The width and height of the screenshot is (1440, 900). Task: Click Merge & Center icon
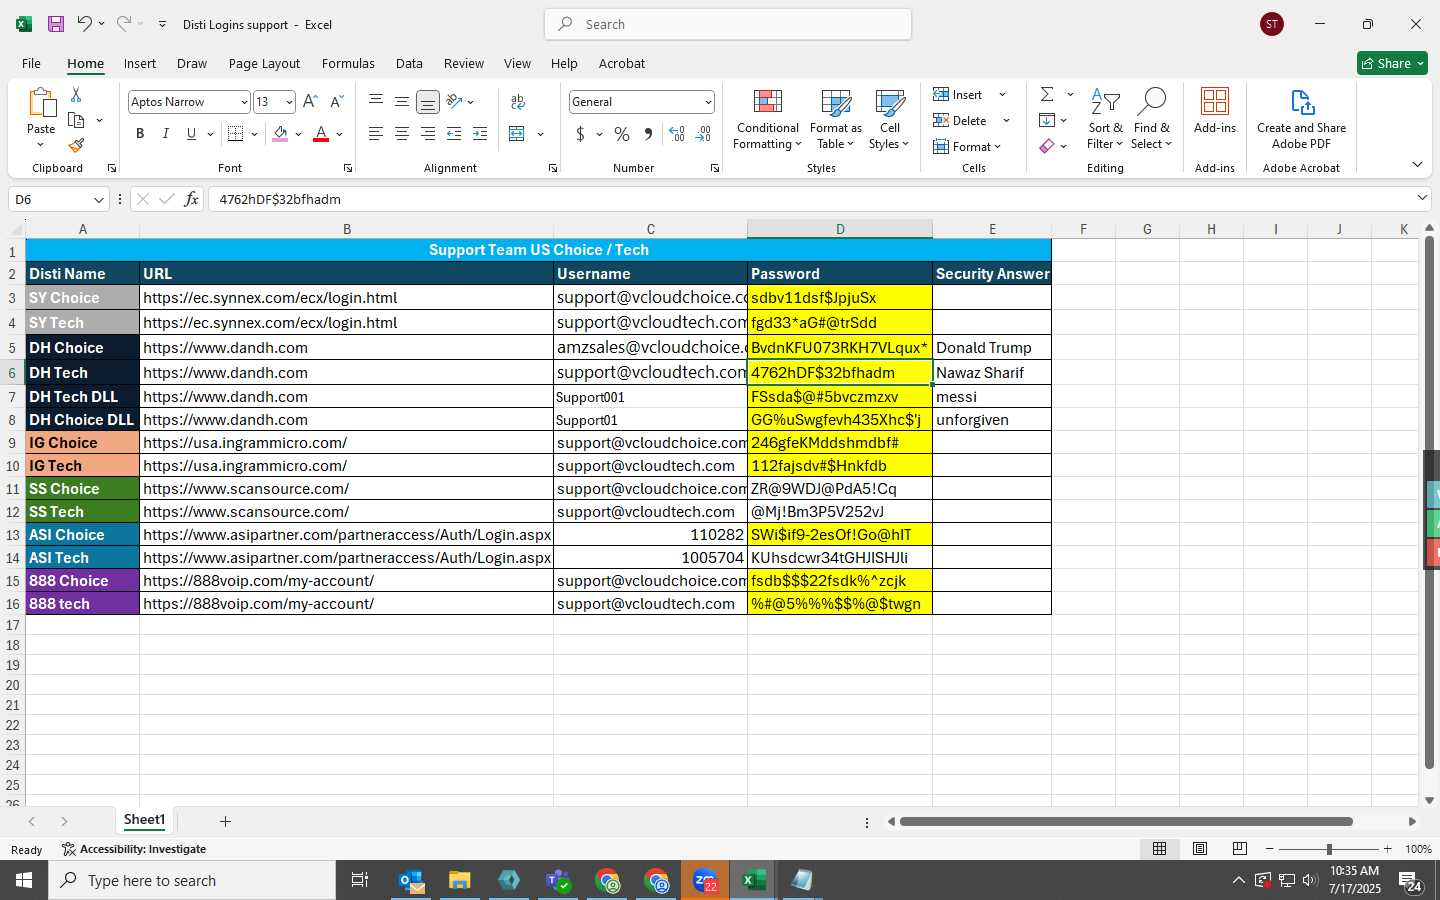coord(517,134)
